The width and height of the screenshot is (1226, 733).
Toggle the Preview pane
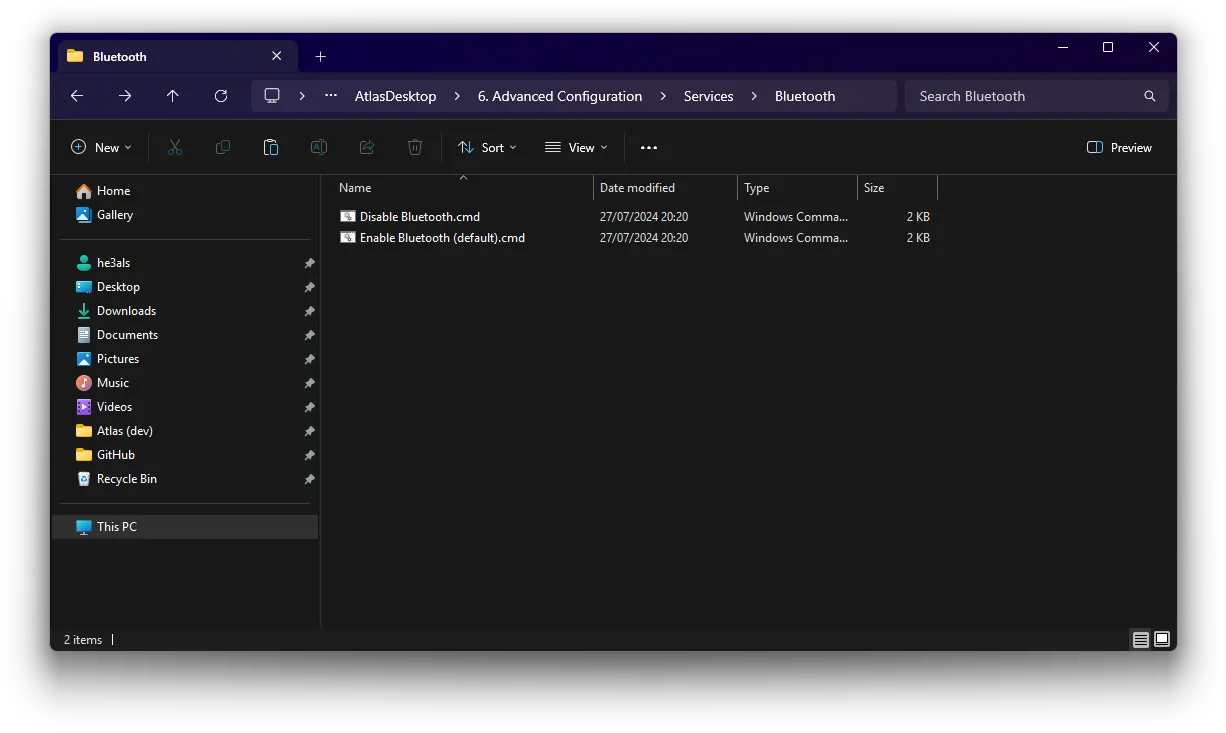[1118, 147]
